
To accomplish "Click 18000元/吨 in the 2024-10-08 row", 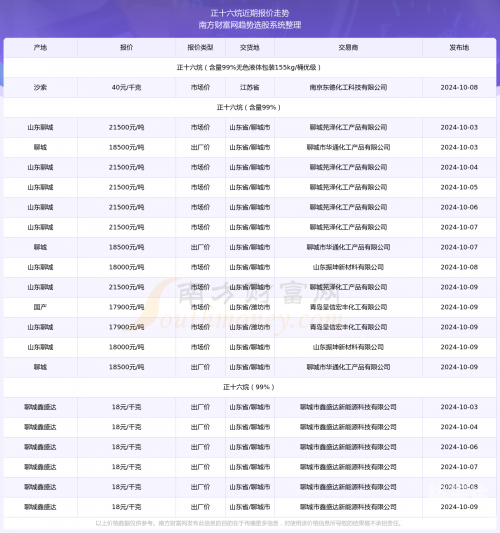I will tap(126, 267).
